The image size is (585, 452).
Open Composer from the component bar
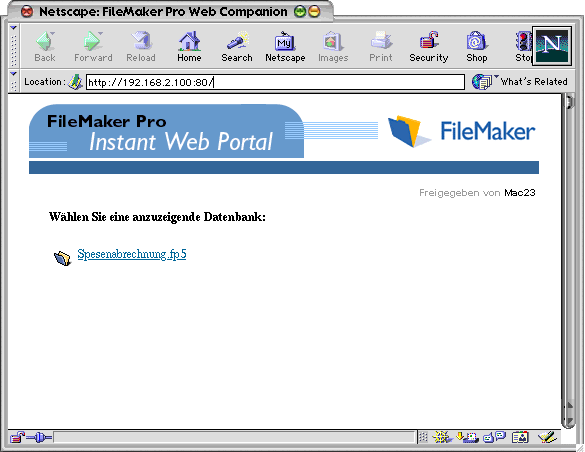547,437
